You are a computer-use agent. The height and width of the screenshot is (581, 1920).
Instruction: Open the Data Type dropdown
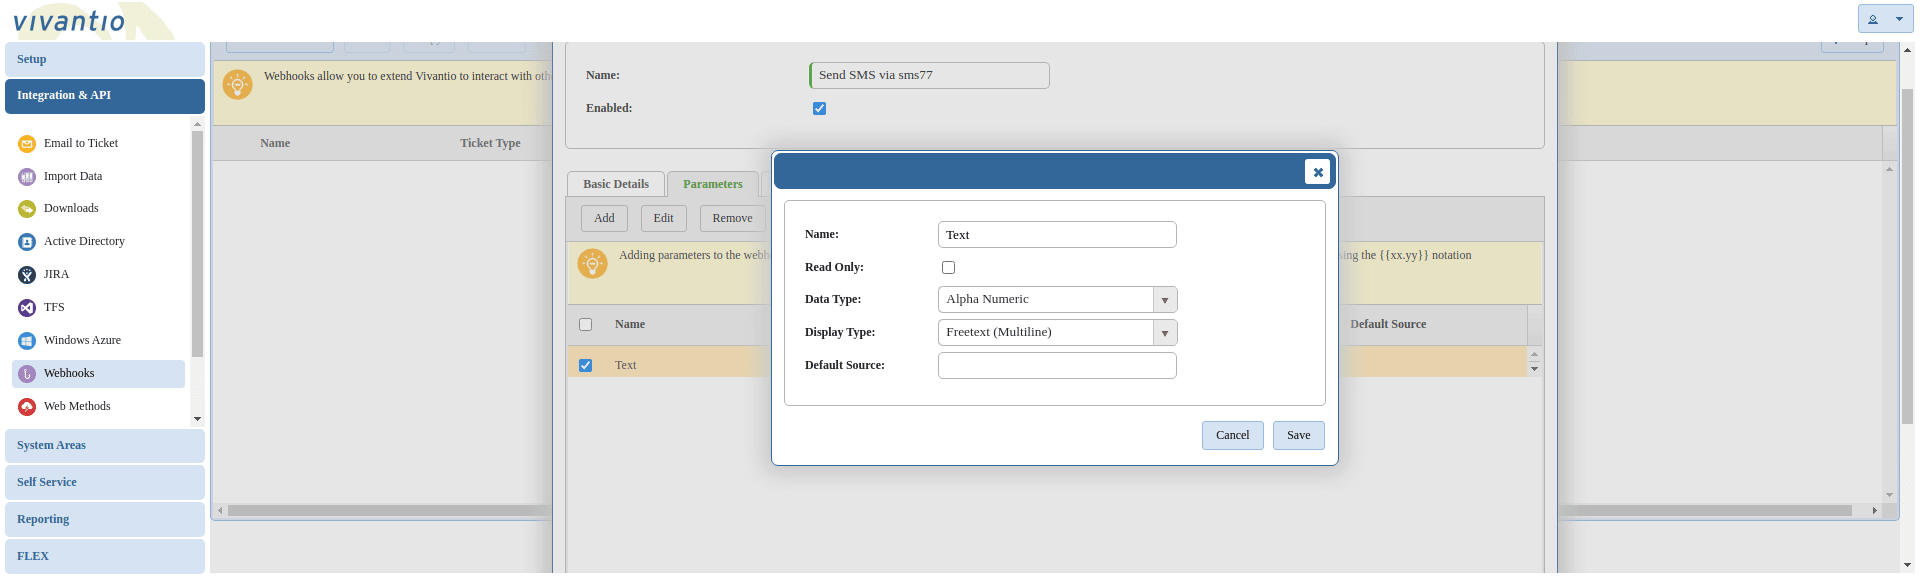coord(1164,300)
